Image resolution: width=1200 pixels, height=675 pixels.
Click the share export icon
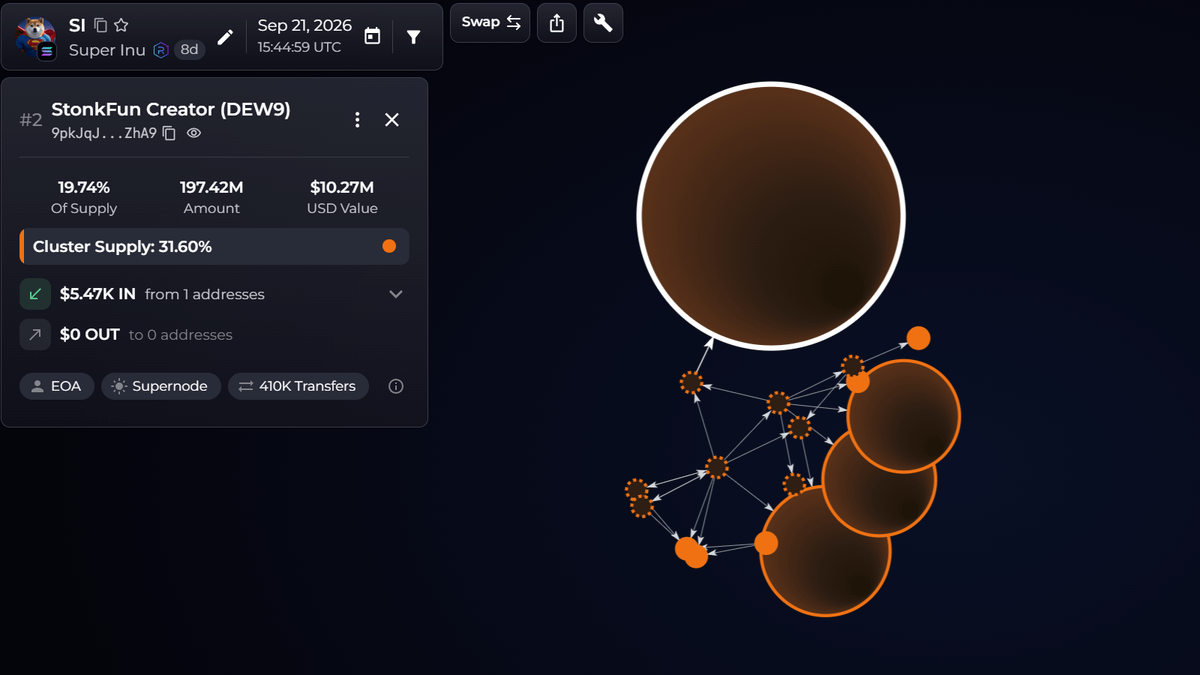[557, 23]
